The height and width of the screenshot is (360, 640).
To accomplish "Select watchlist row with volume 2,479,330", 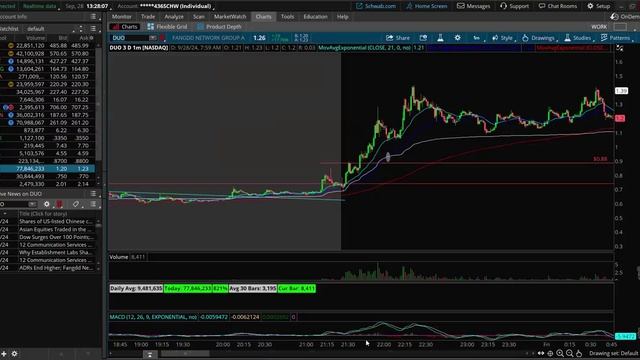I will point(47,184).
